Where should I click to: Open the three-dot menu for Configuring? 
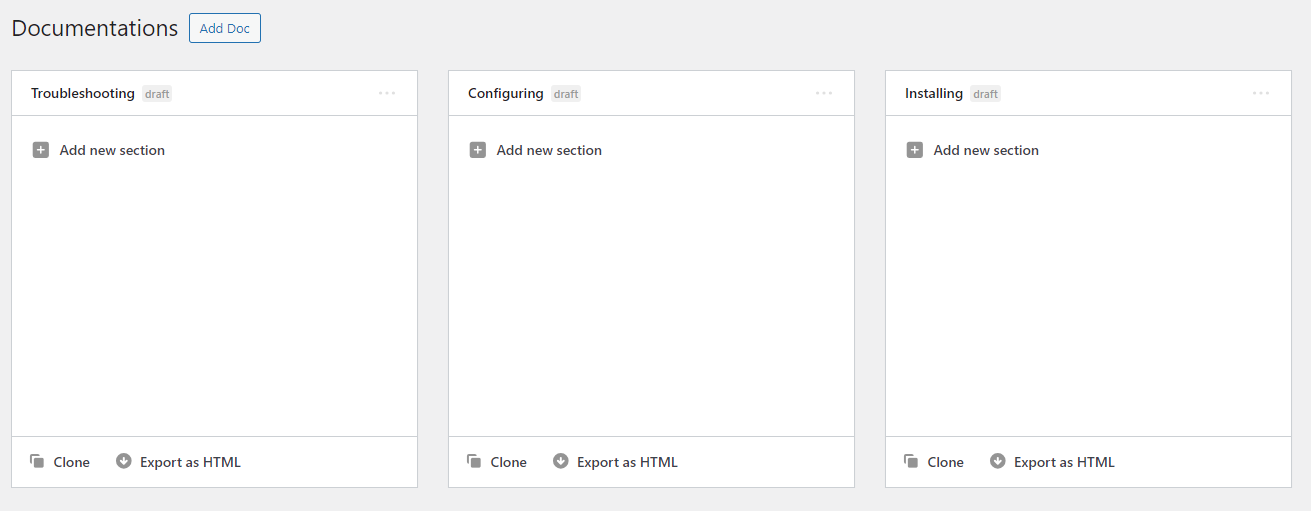824,93
